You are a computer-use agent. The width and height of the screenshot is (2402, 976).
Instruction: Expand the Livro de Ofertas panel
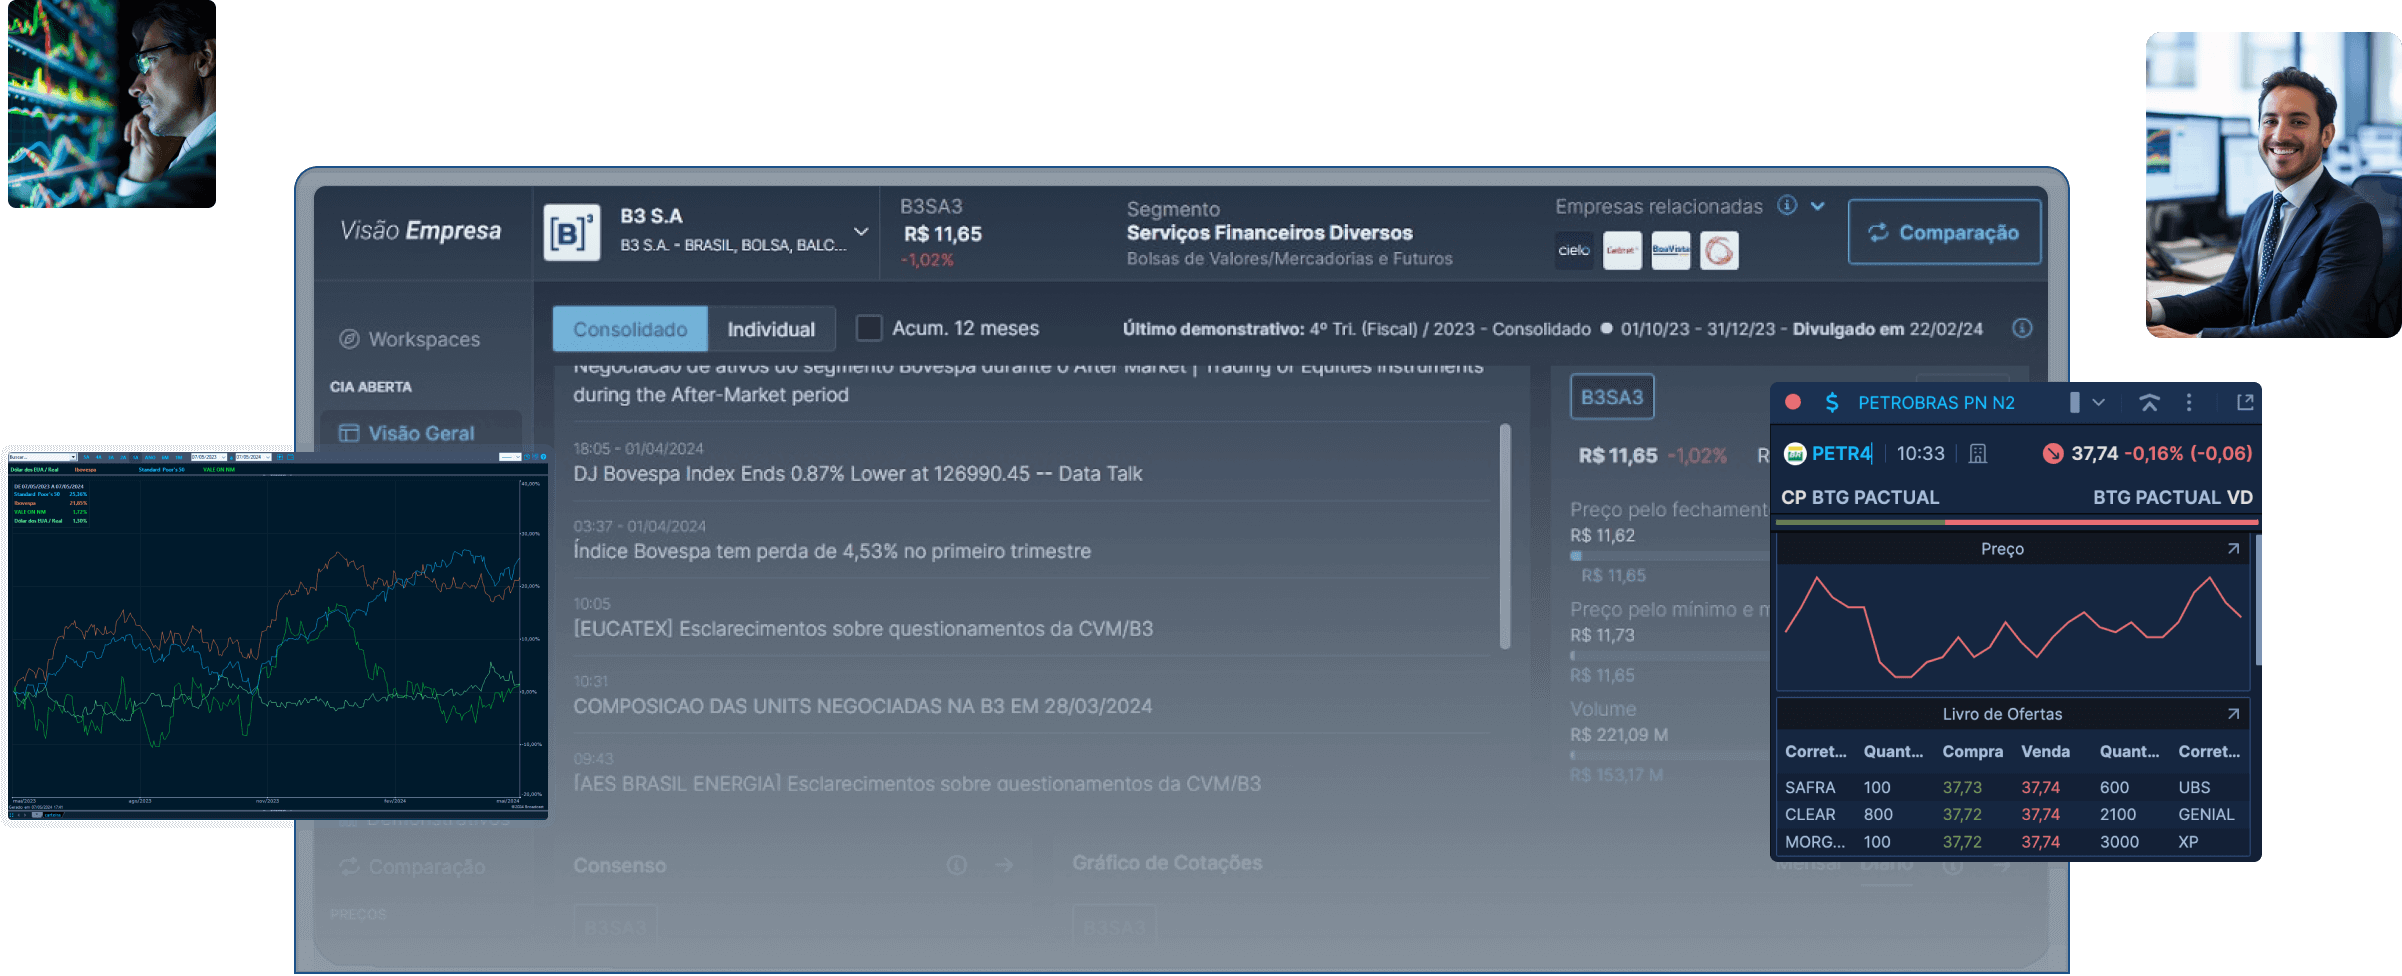click(2233, 713)
